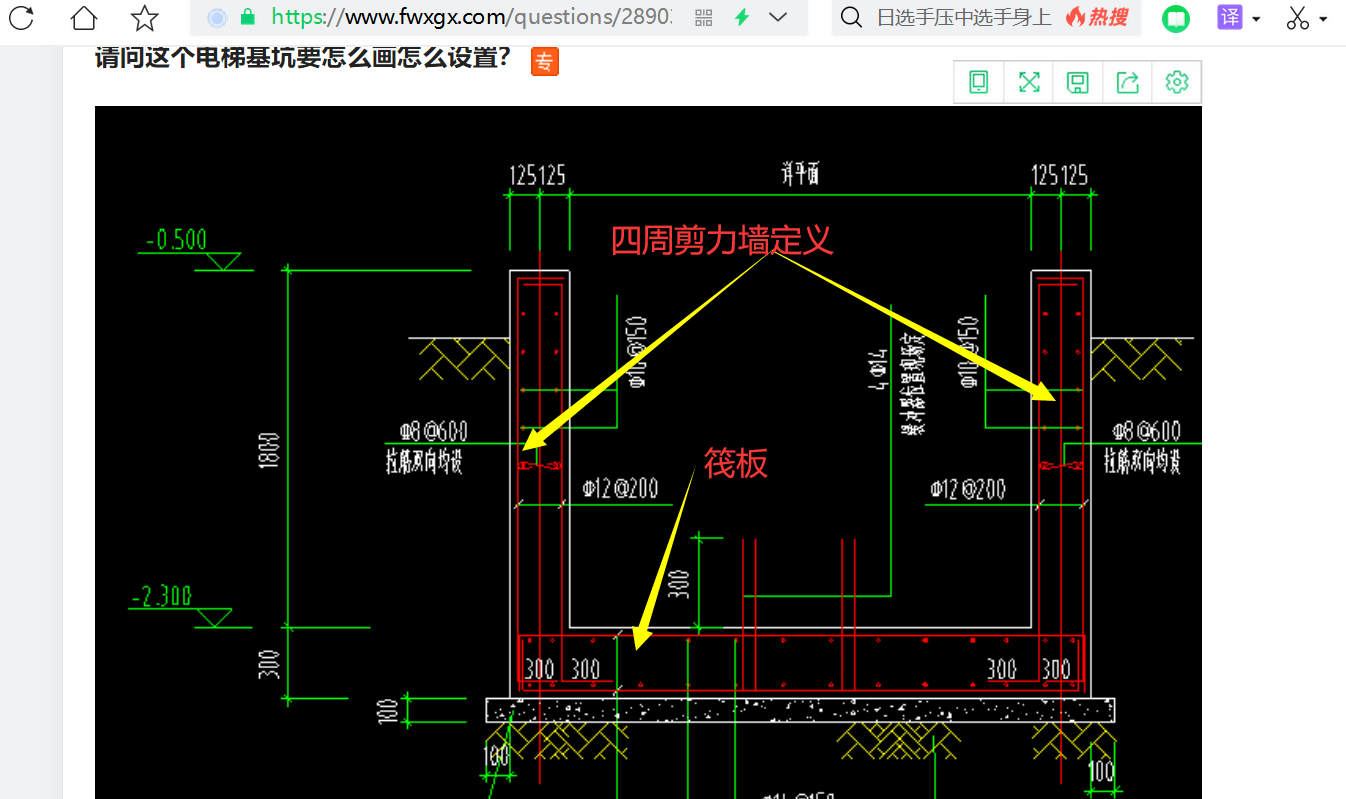Click the mobile view icon in image toolbar
Viewport: 1346px width, 799px height.
(x=979, y=82)
